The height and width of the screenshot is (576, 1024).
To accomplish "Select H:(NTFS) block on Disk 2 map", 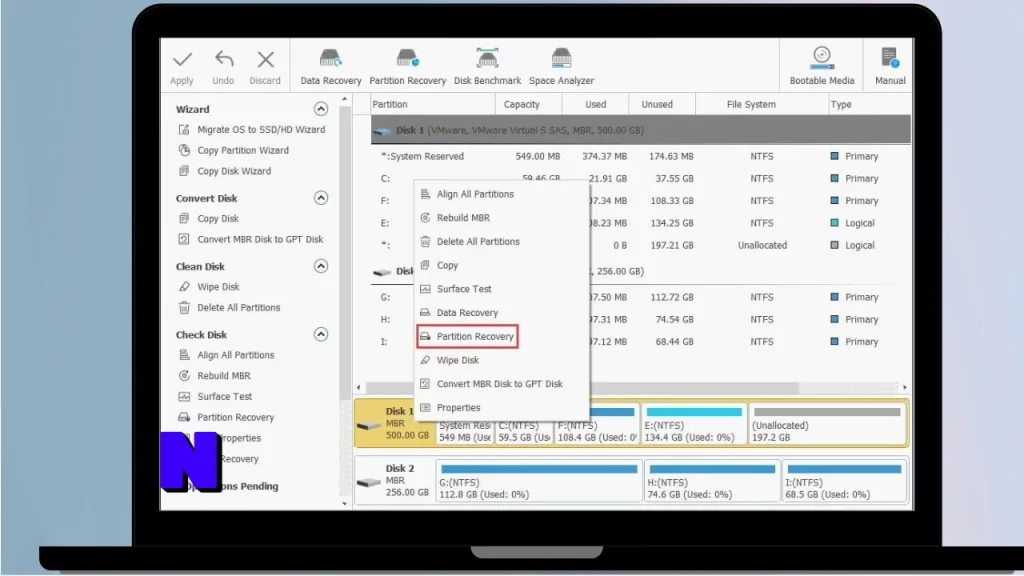I will coord(712,481).
